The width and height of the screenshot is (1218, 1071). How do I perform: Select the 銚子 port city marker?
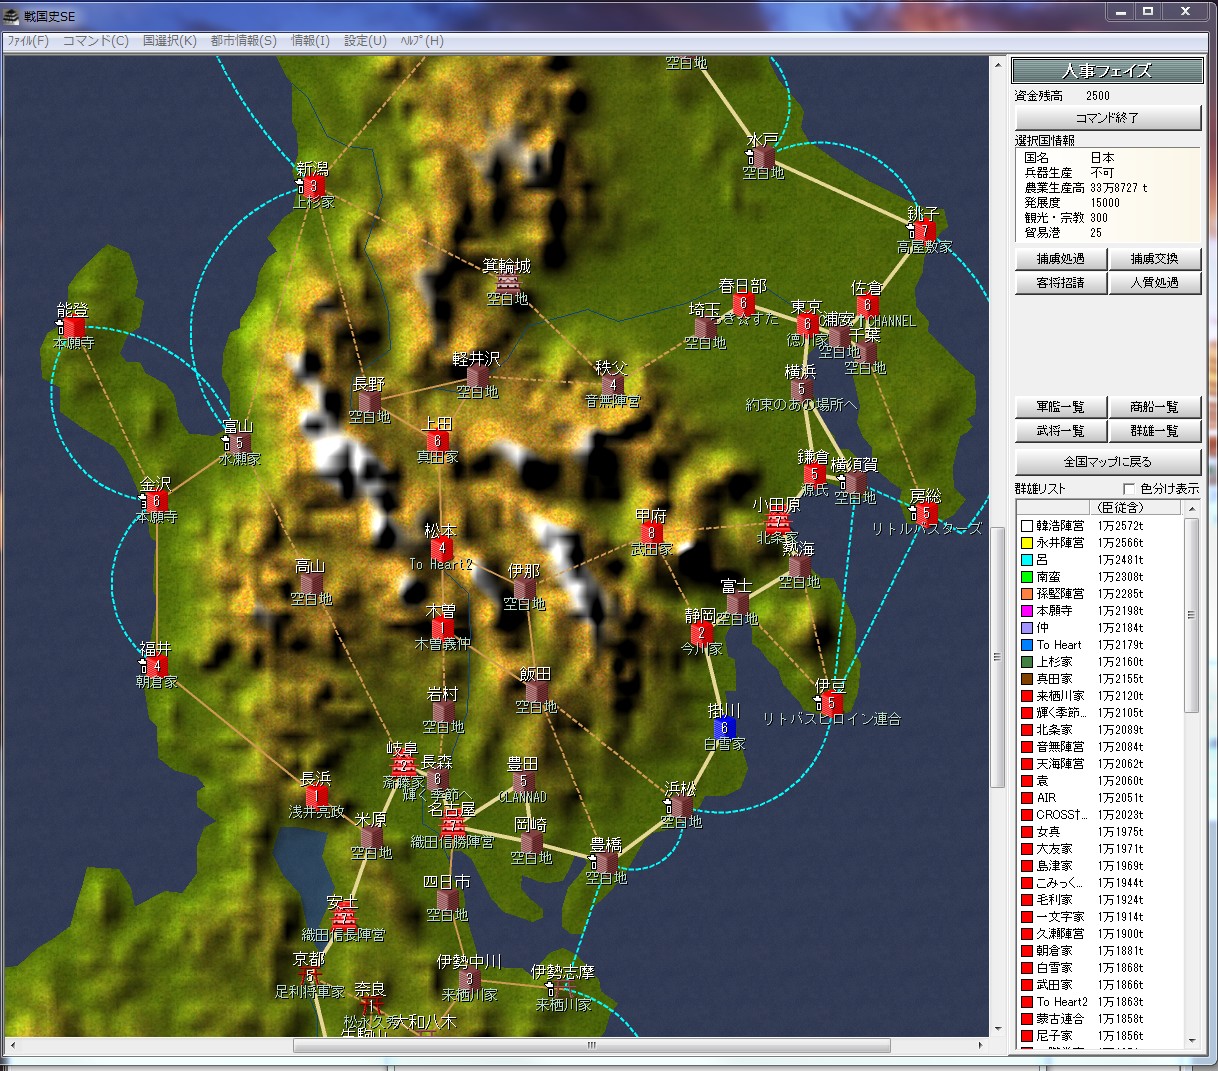tap(923, 231)
